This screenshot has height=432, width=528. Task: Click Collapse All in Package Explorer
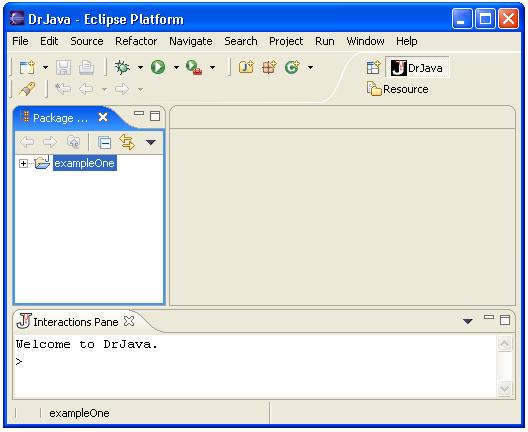[104, 143]
